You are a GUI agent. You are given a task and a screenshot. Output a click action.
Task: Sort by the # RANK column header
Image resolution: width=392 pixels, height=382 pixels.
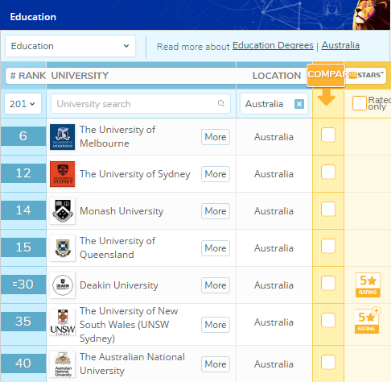point(28,76)
